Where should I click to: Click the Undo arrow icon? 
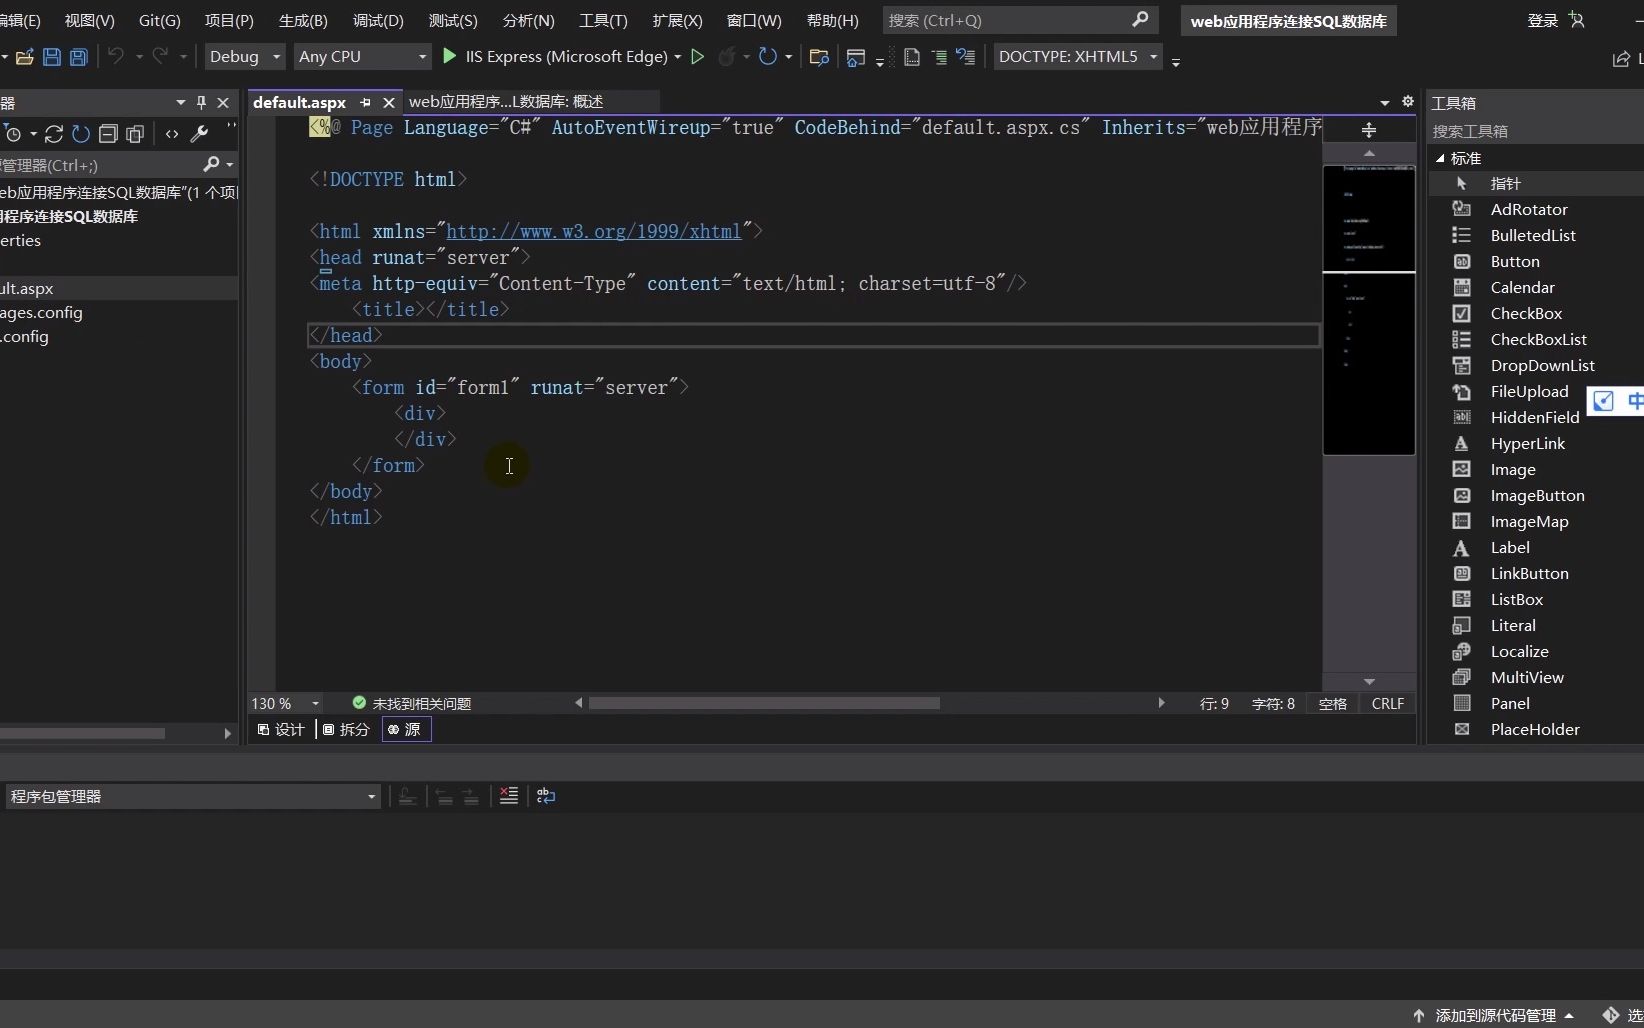[x=116, y=57]
